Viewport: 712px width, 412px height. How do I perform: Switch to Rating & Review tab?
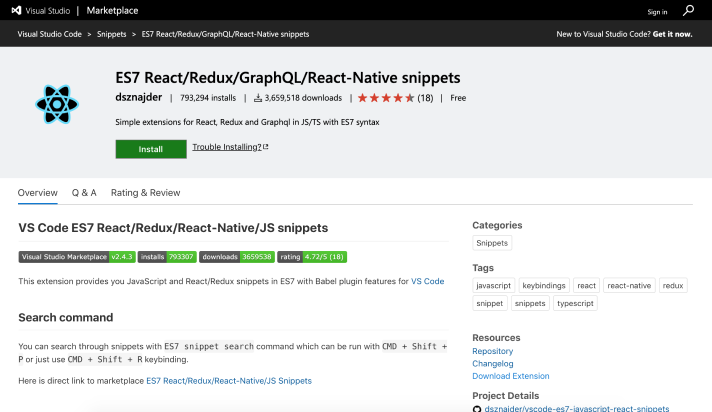145,193
